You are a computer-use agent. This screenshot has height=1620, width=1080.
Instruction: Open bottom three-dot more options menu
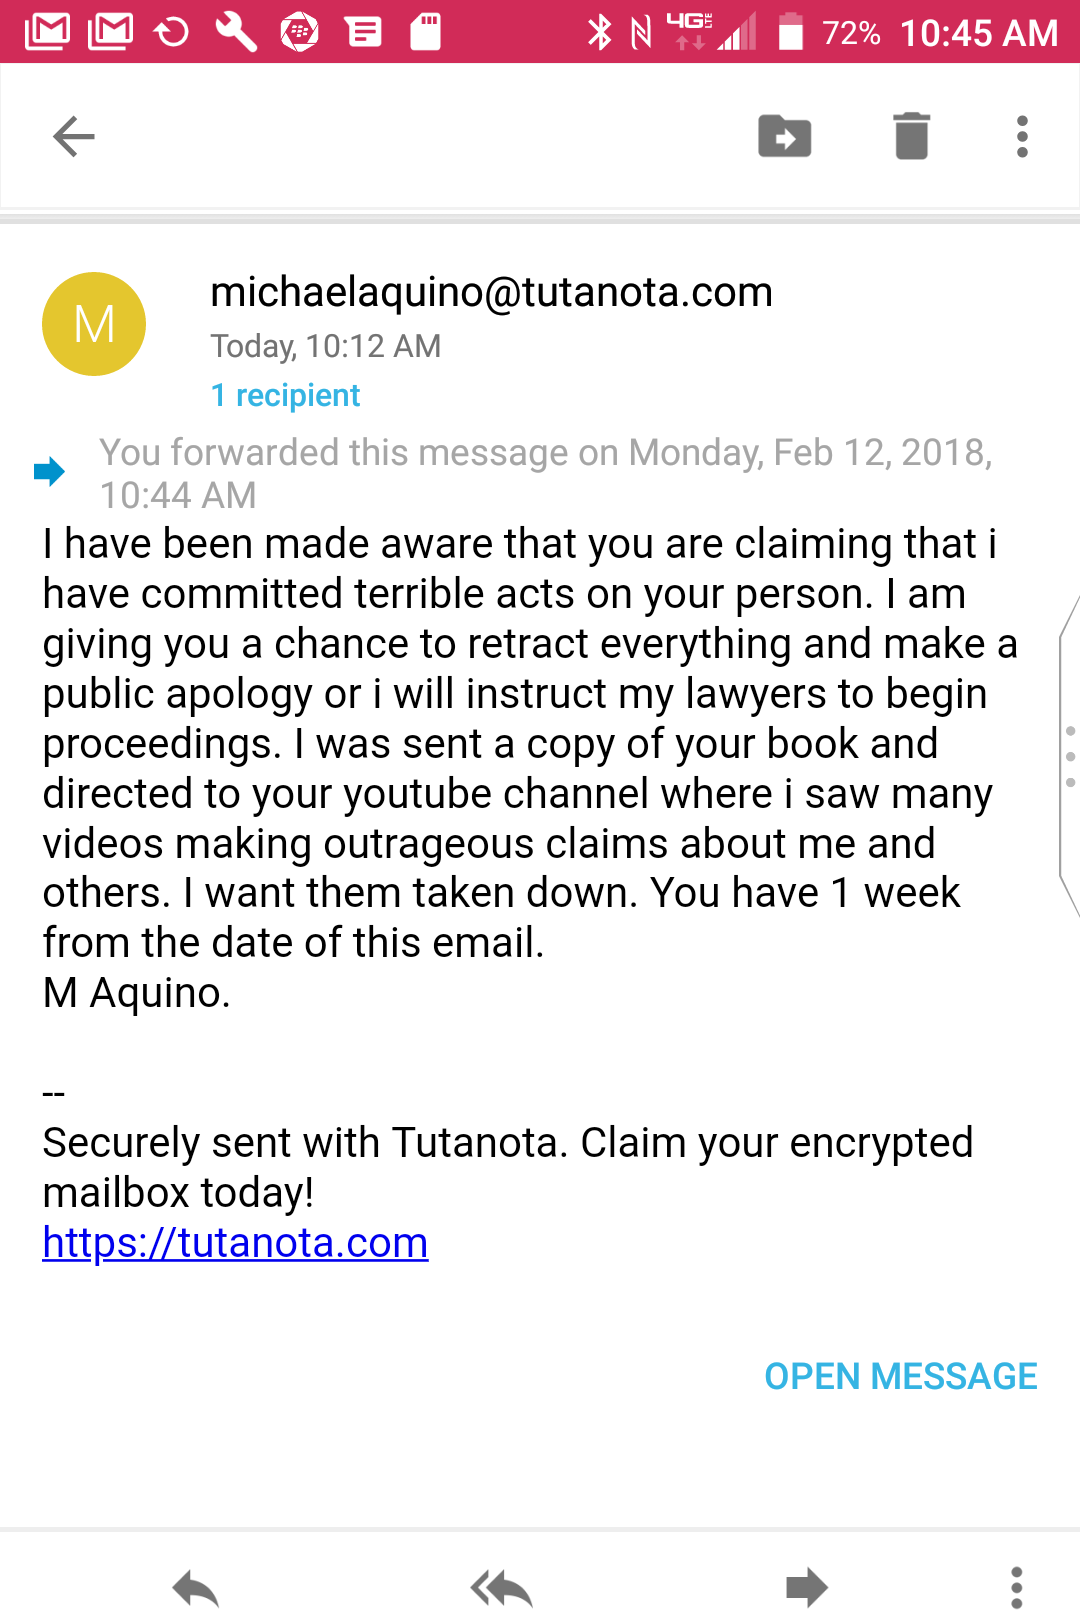pyautogui.click(x=1016, y=1587)
